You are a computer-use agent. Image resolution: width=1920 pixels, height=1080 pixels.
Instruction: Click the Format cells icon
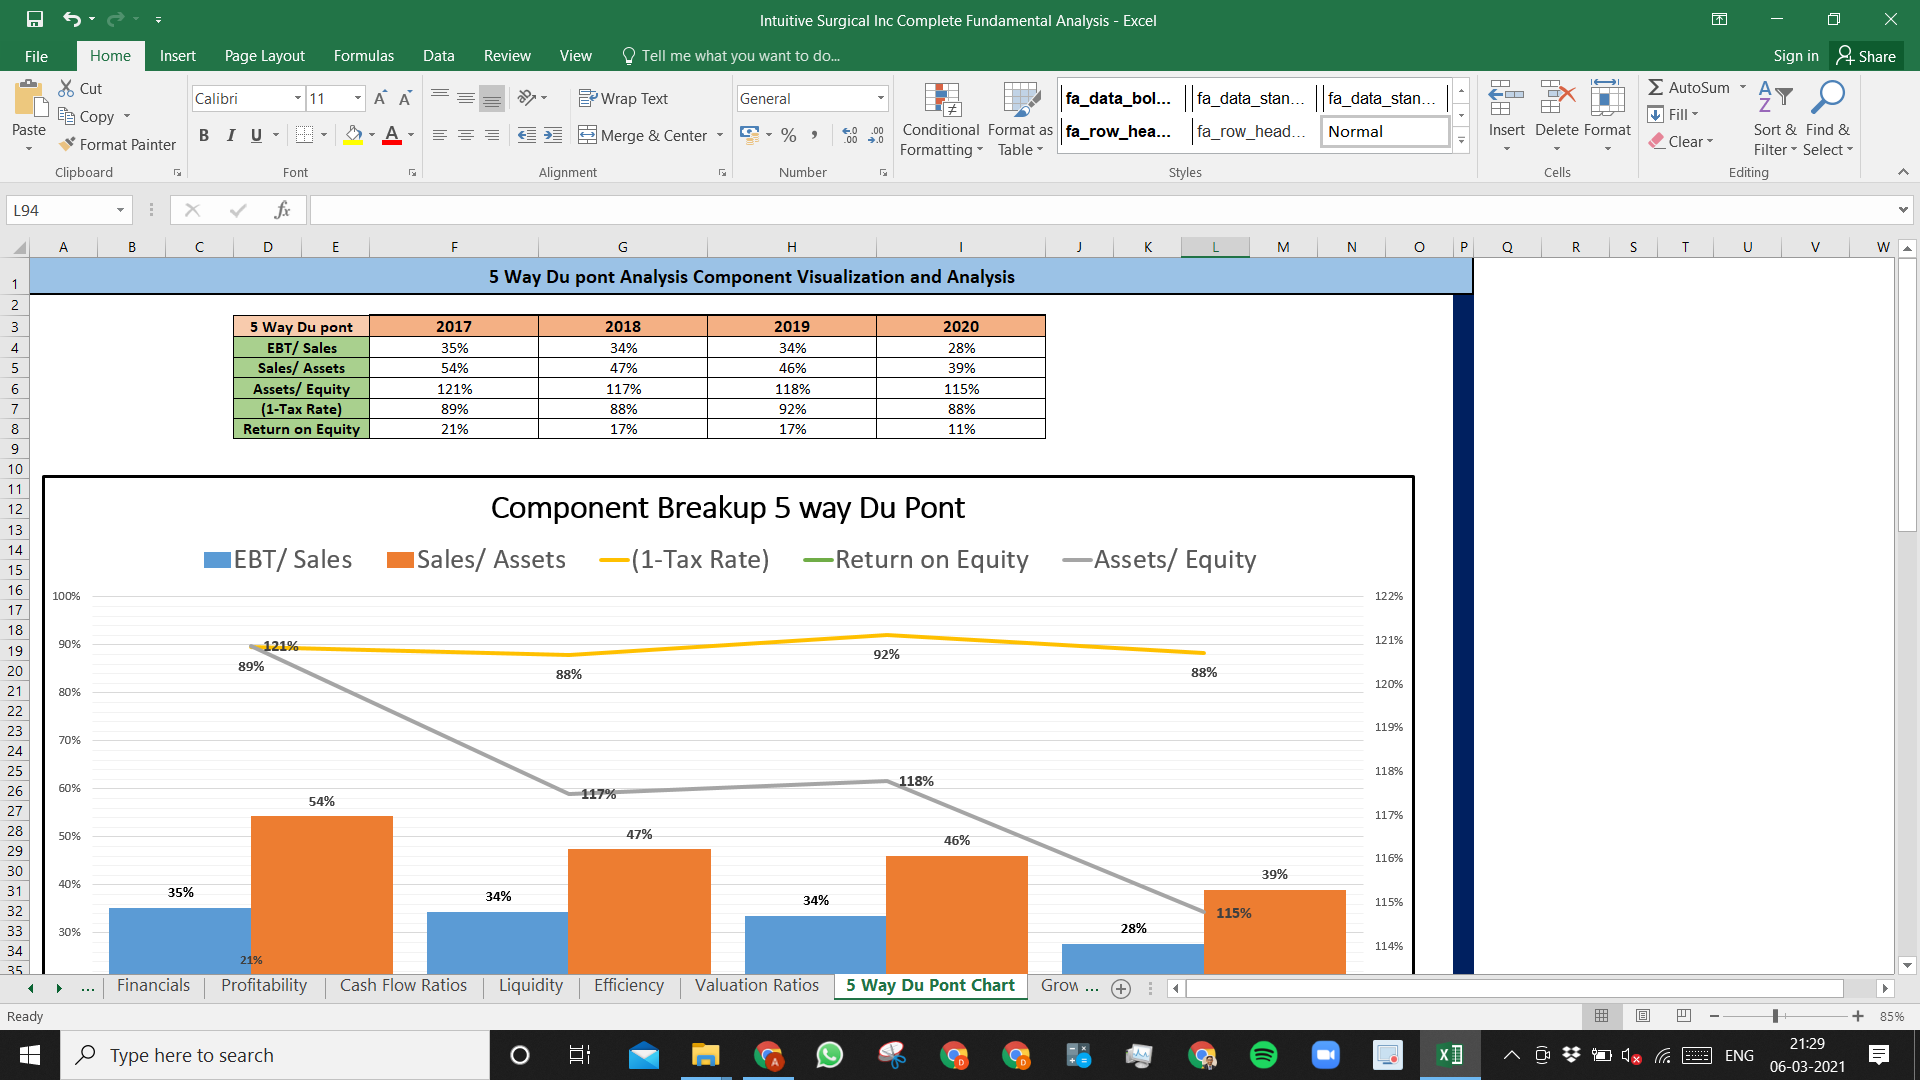pos(1607,100)
